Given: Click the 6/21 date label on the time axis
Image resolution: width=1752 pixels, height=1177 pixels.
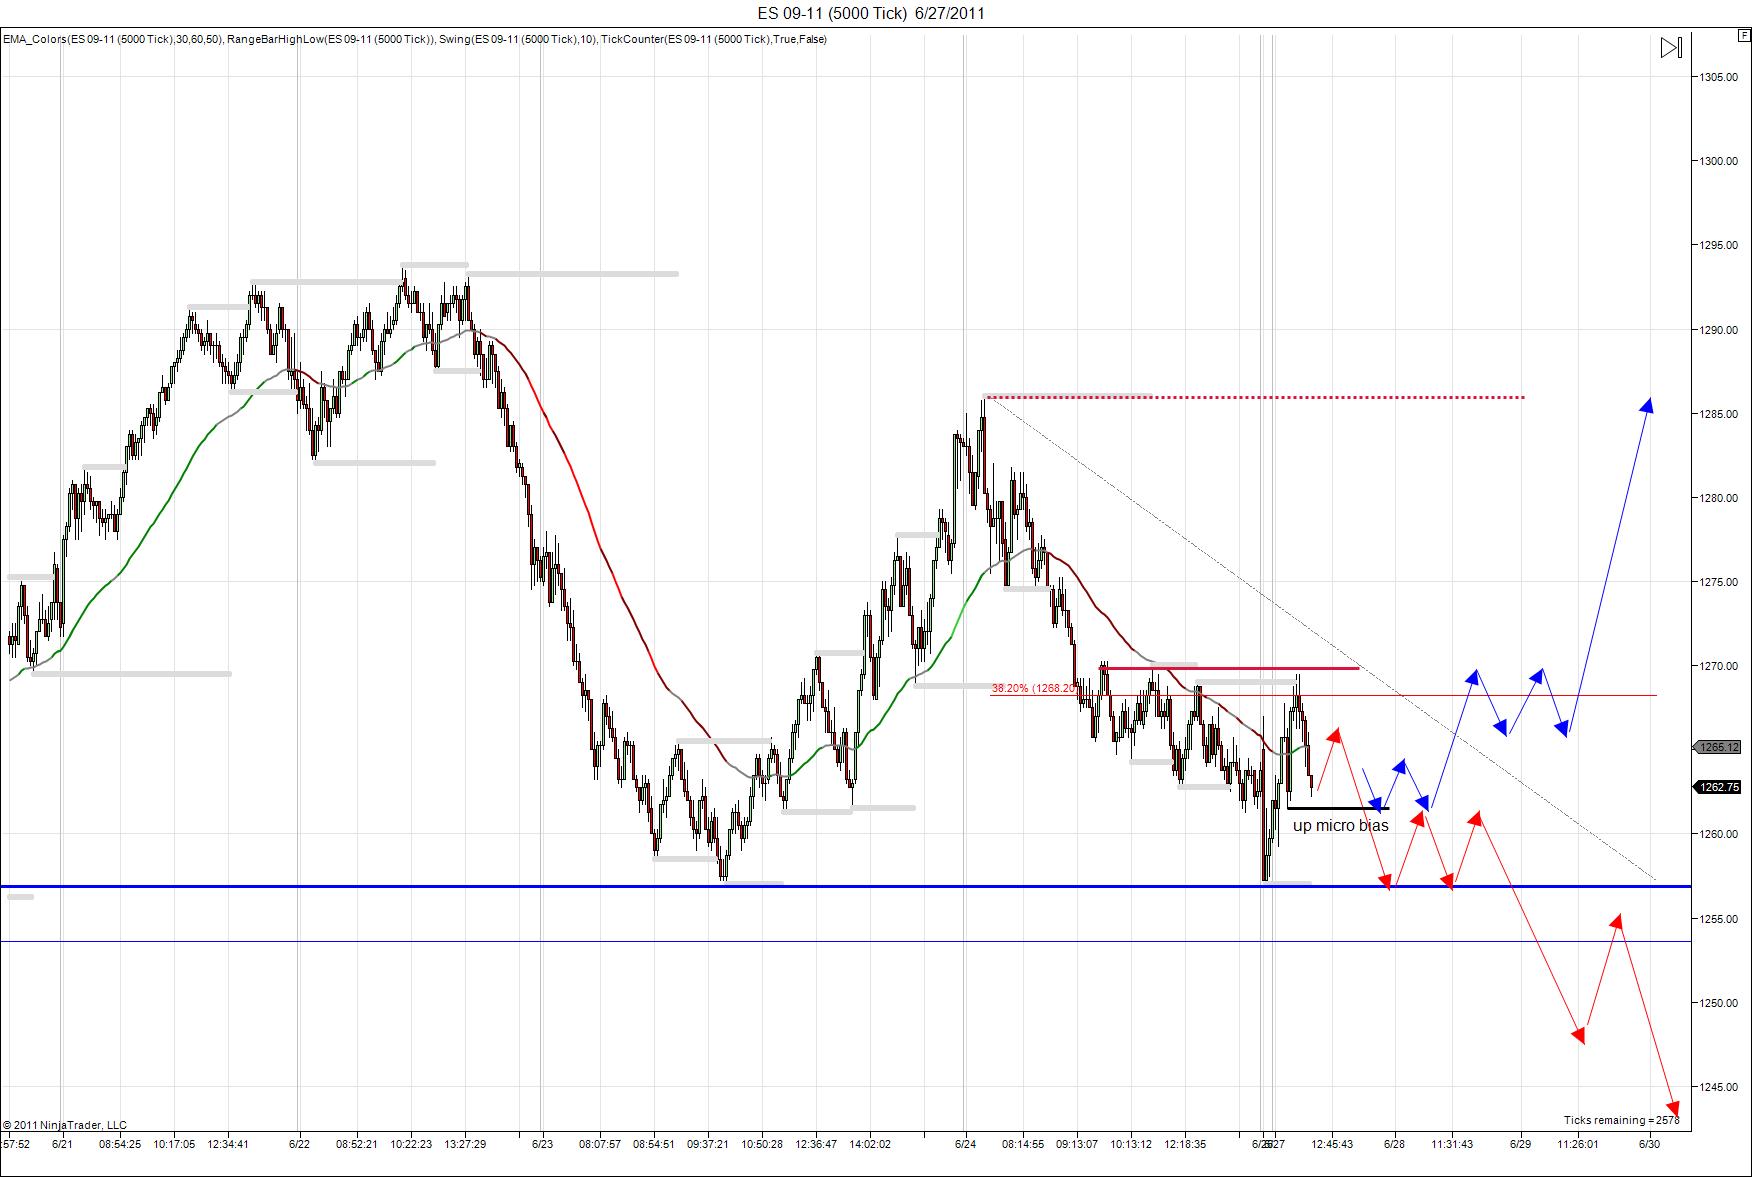Looking at the screenshot, I should tap(62, 1144).
